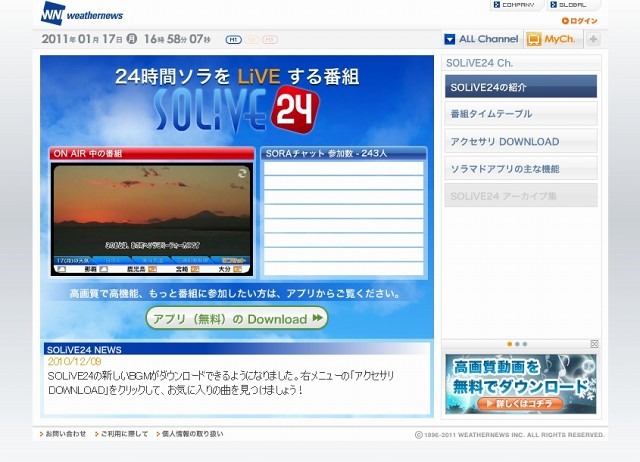Click the news date 2010/12/09
This screenshot has width=640, height=462.
pos(74,362)
